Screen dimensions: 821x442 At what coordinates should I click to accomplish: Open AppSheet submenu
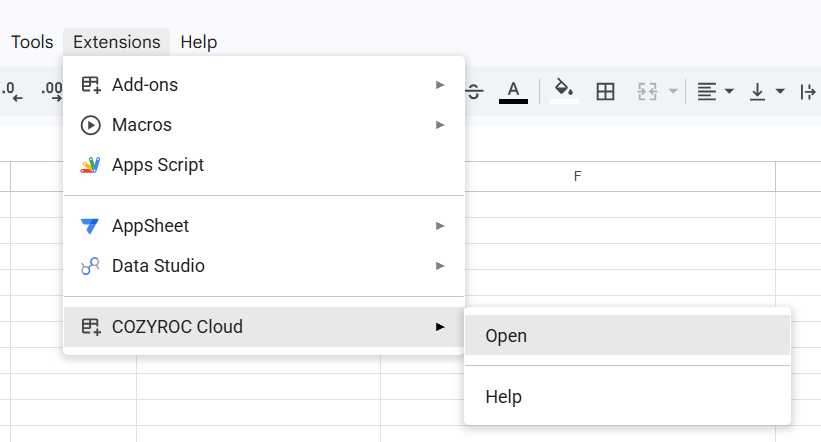(264, 226)
